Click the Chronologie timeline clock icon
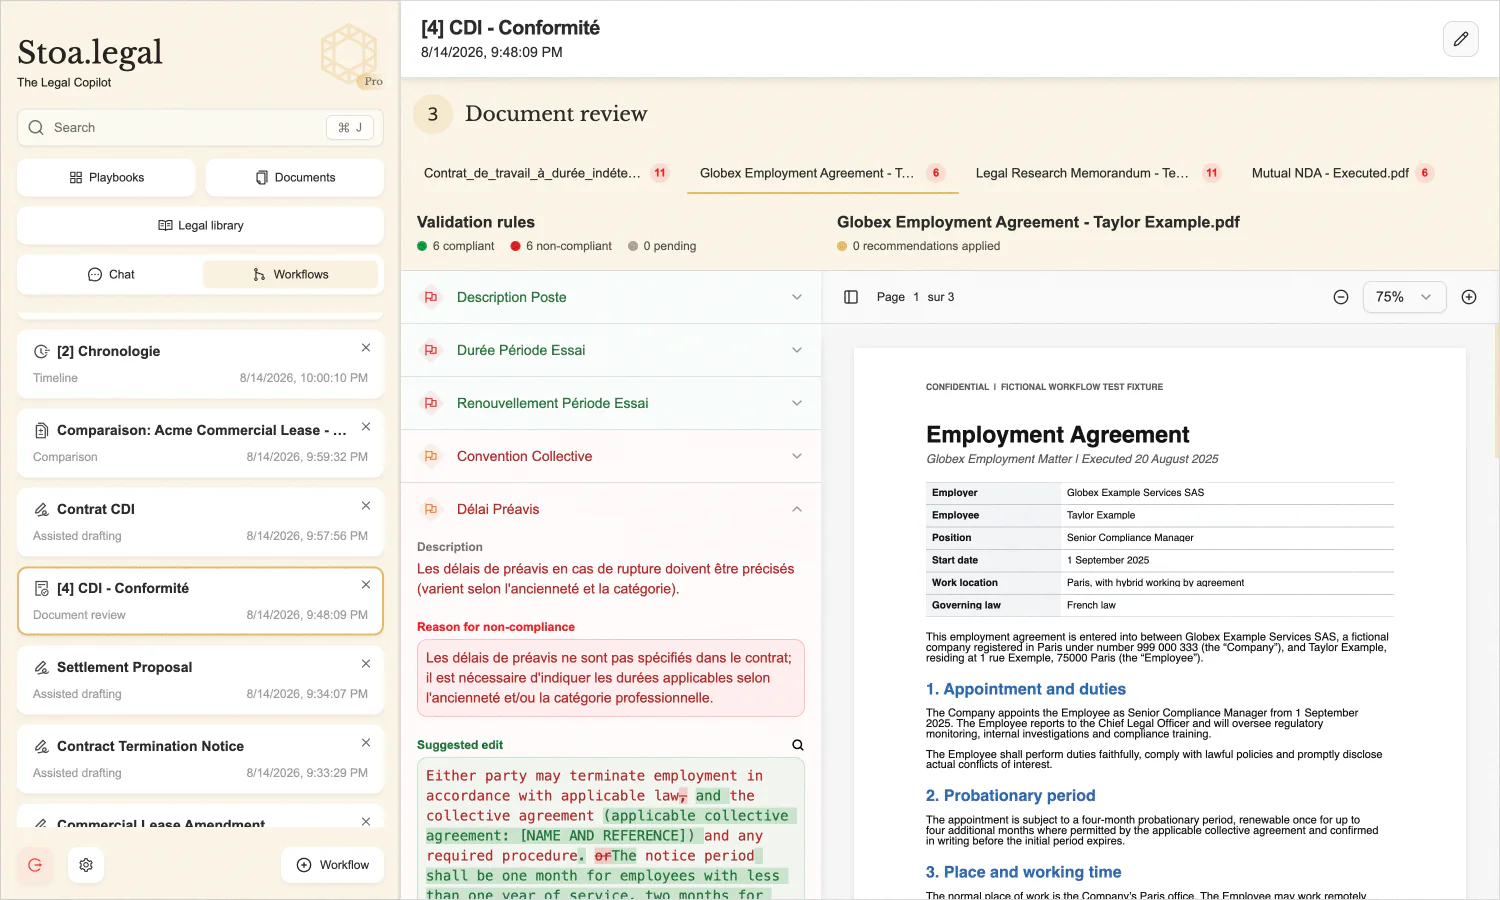Screen dimensions: 1500x900 pyautogui.click(x=41, y=351)
